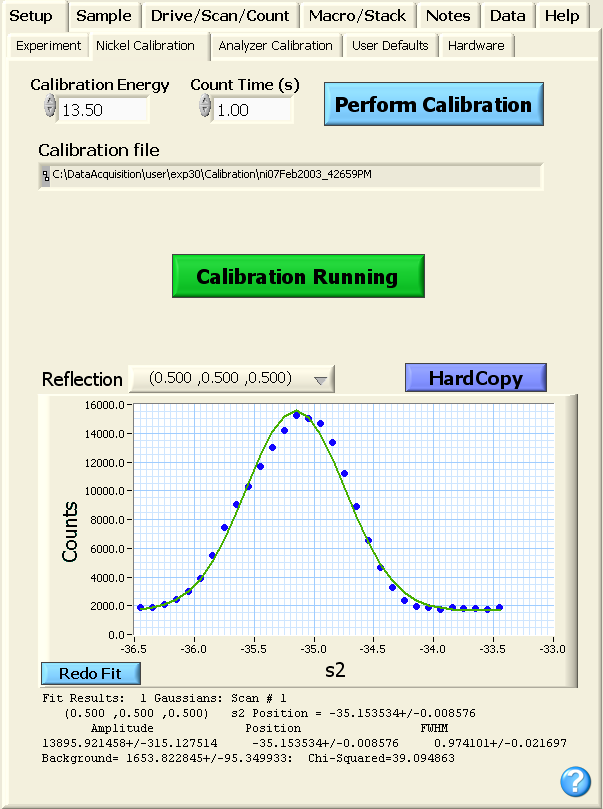
Task: Open the Help tab
Action: click(562, 16)
